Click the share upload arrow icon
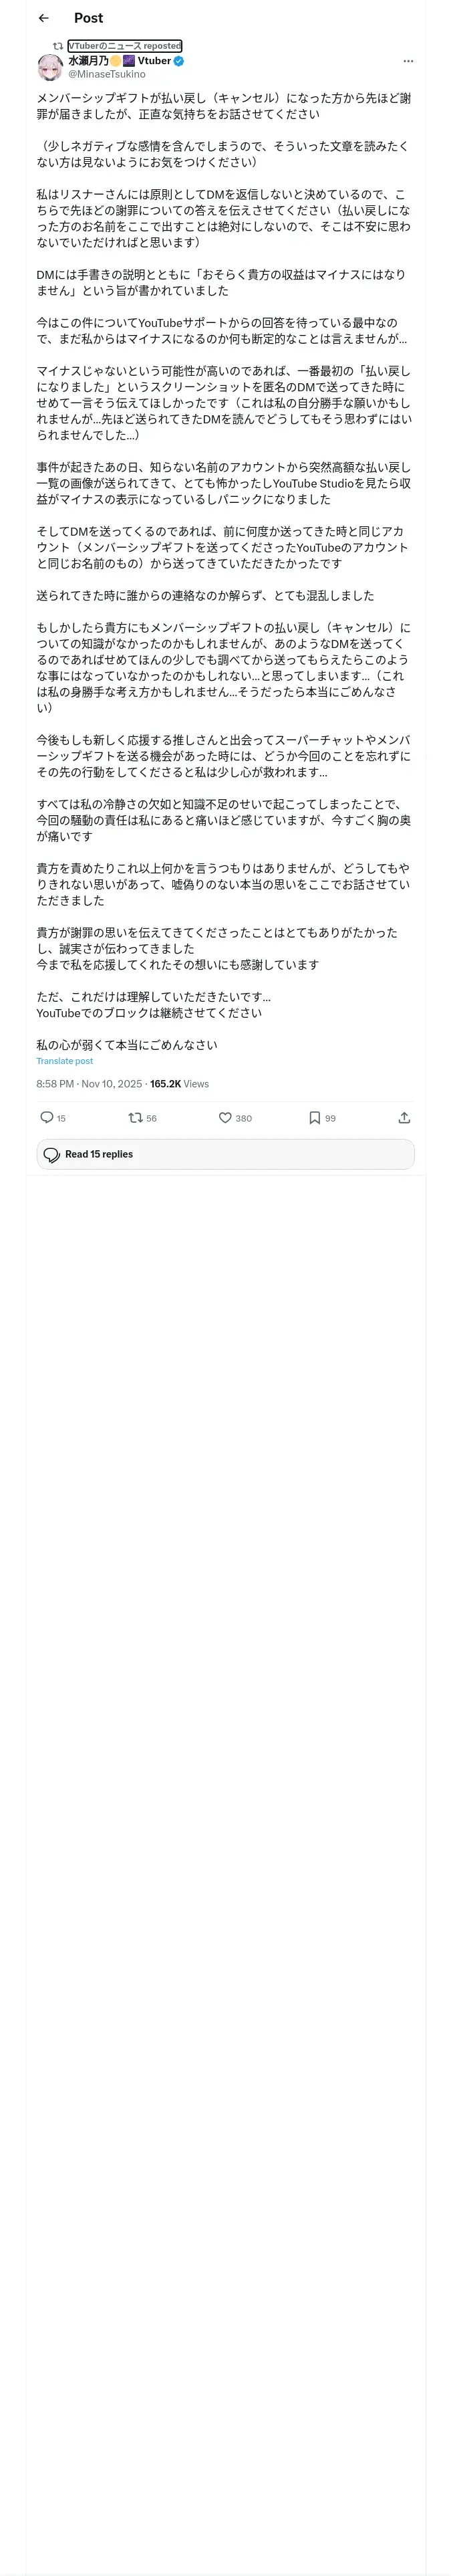The image size is (451, 2576). tap(404, 1117)
